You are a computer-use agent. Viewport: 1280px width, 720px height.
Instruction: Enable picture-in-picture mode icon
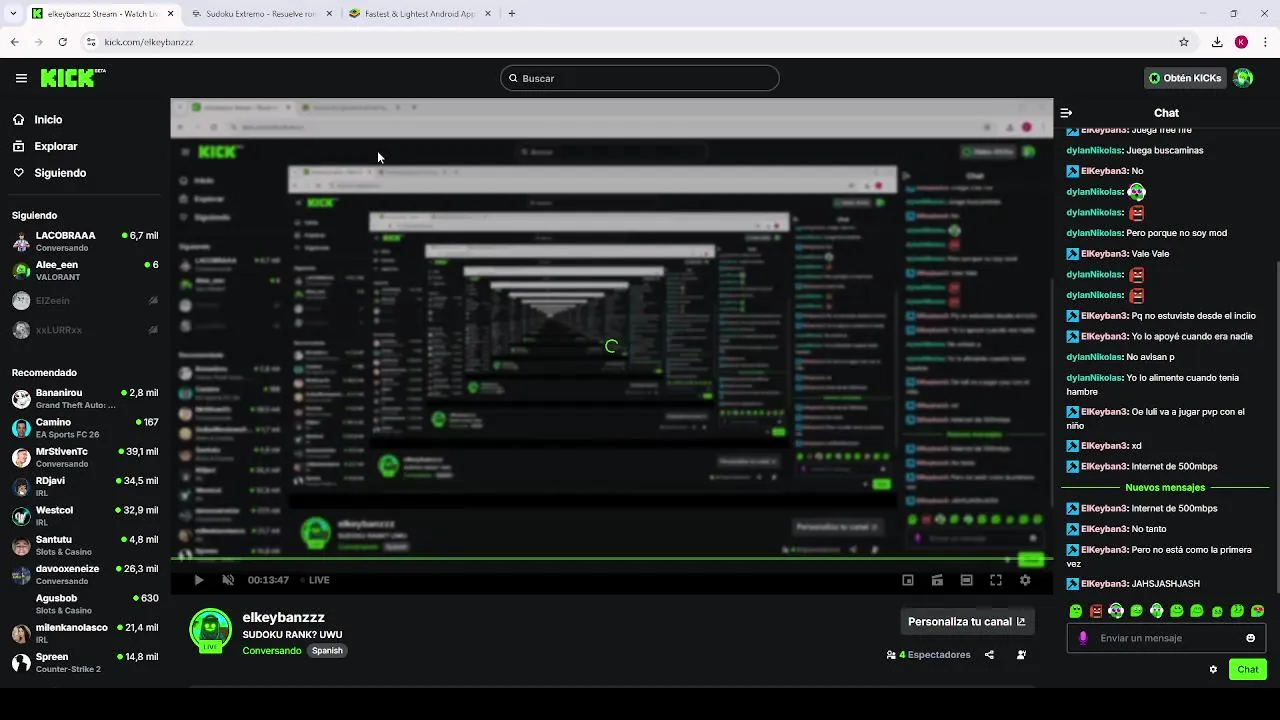coord(908,580)
